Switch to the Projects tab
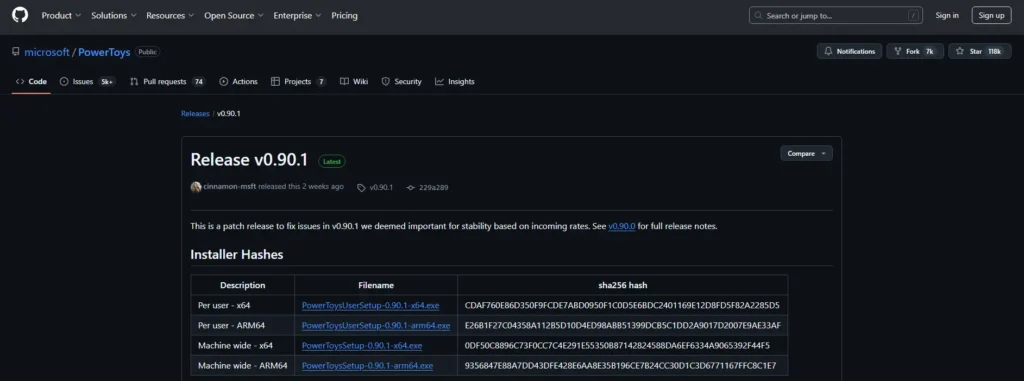This screenshot has width=1024, height=381. coord(298,82)
